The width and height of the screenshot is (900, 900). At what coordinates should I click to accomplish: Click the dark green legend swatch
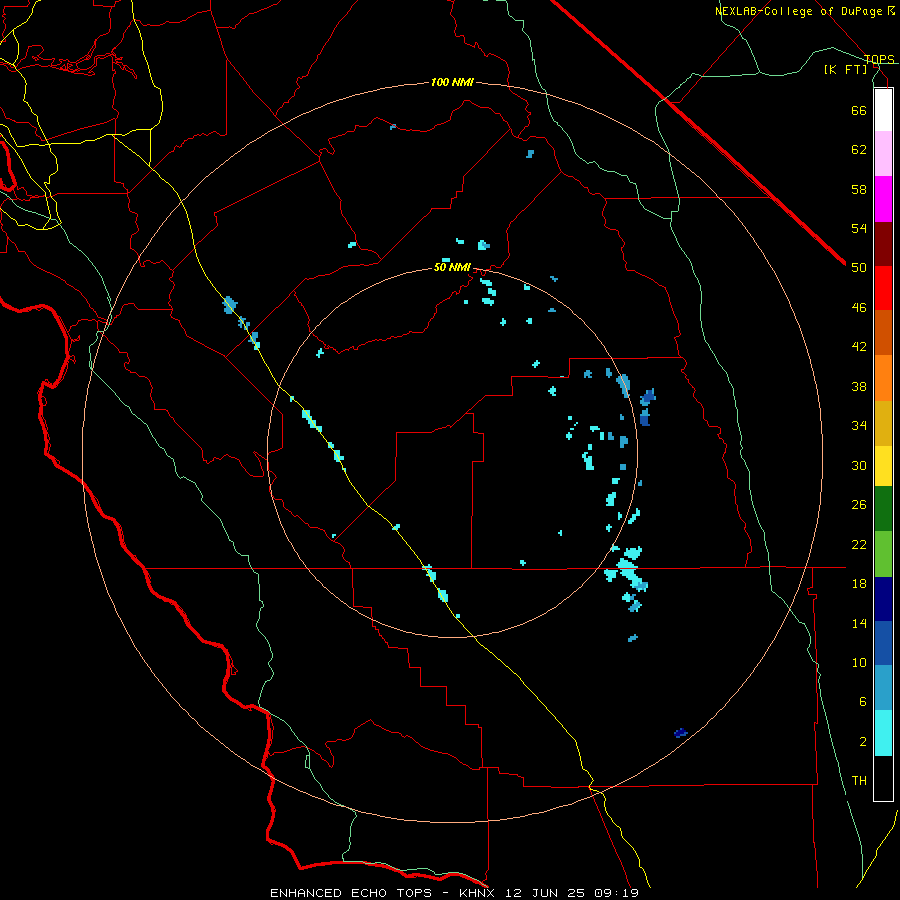pos(883,509)
